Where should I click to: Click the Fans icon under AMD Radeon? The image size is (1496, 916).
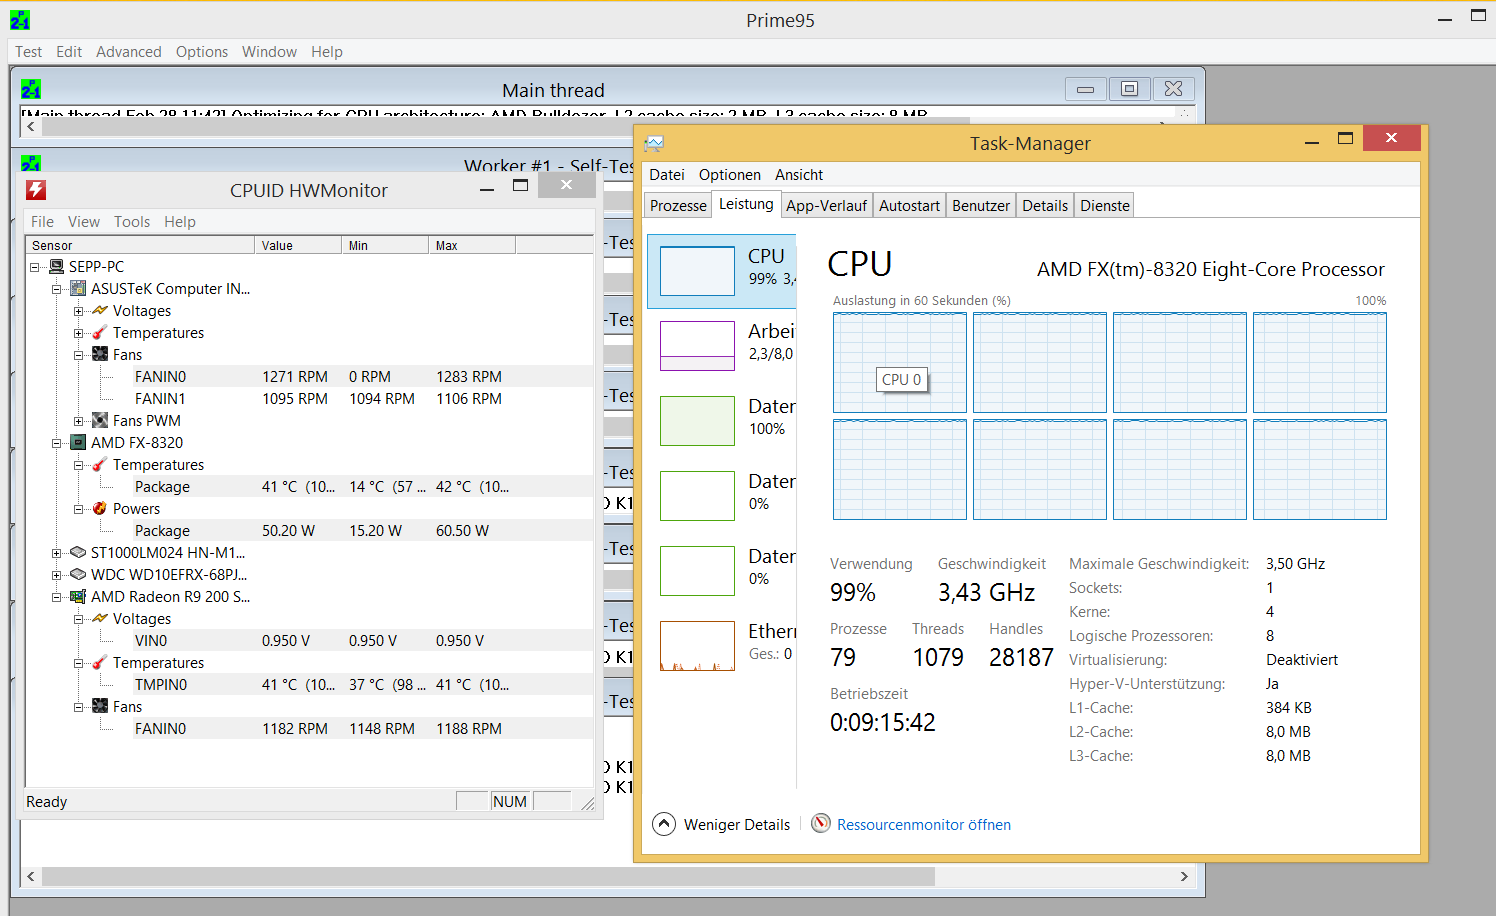click(100, 707)
